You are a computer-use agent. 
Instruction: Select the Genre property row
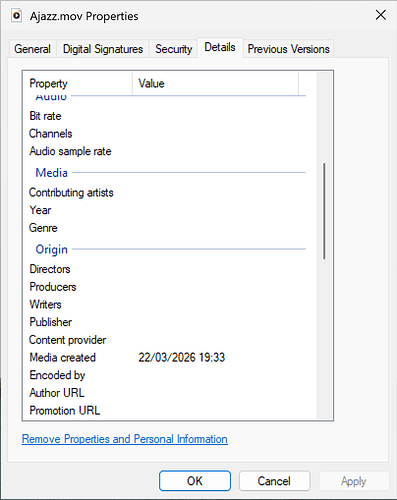tap(167, 228)
